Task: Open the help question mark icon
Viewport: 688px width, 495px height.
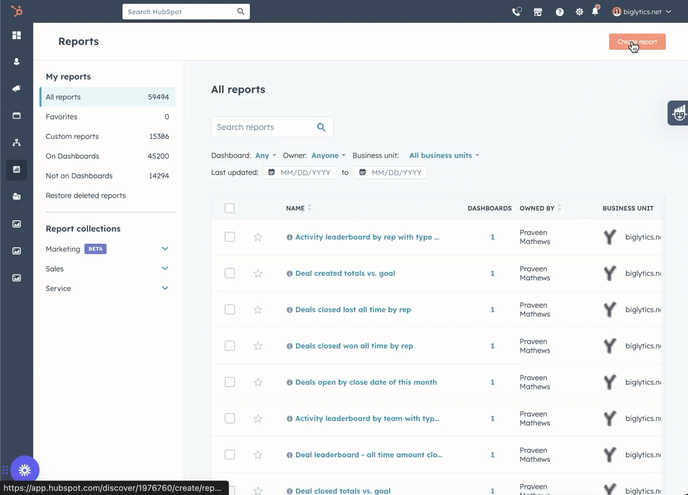Action: 559,12
